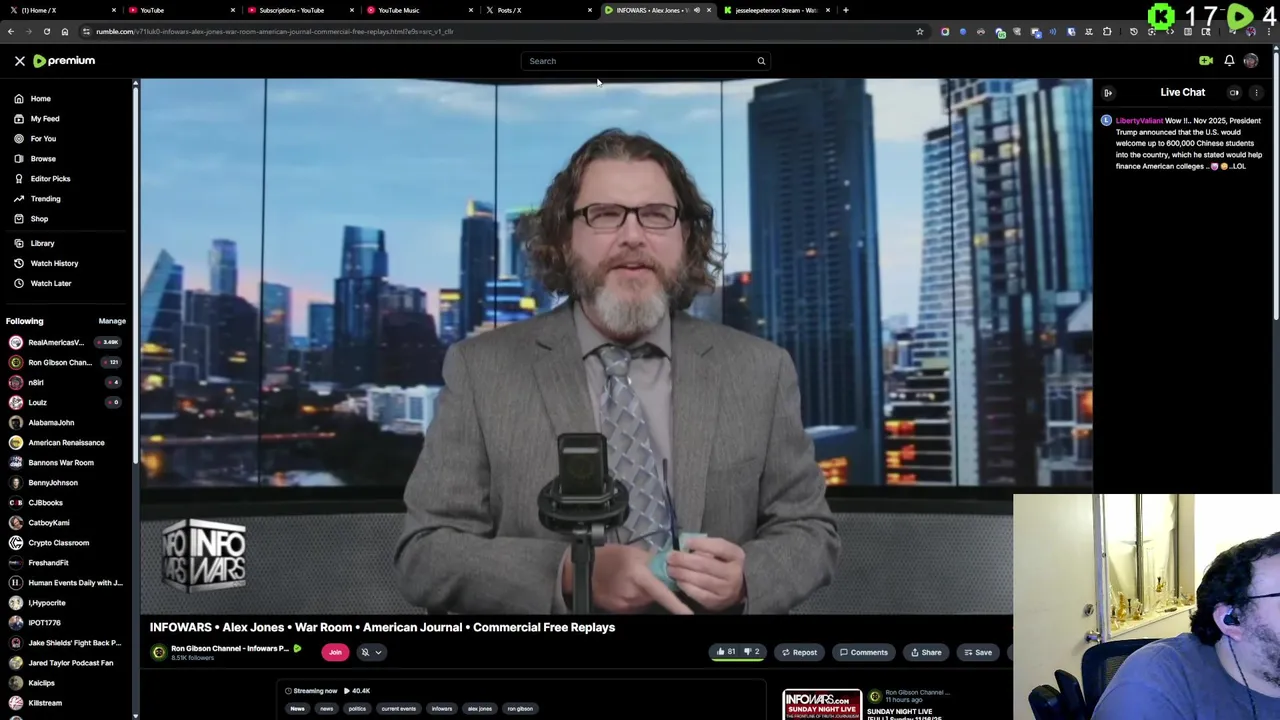Open the green go-live camera icon
The height and width of the screenshot is (720, 1280).
(1206, 61)
